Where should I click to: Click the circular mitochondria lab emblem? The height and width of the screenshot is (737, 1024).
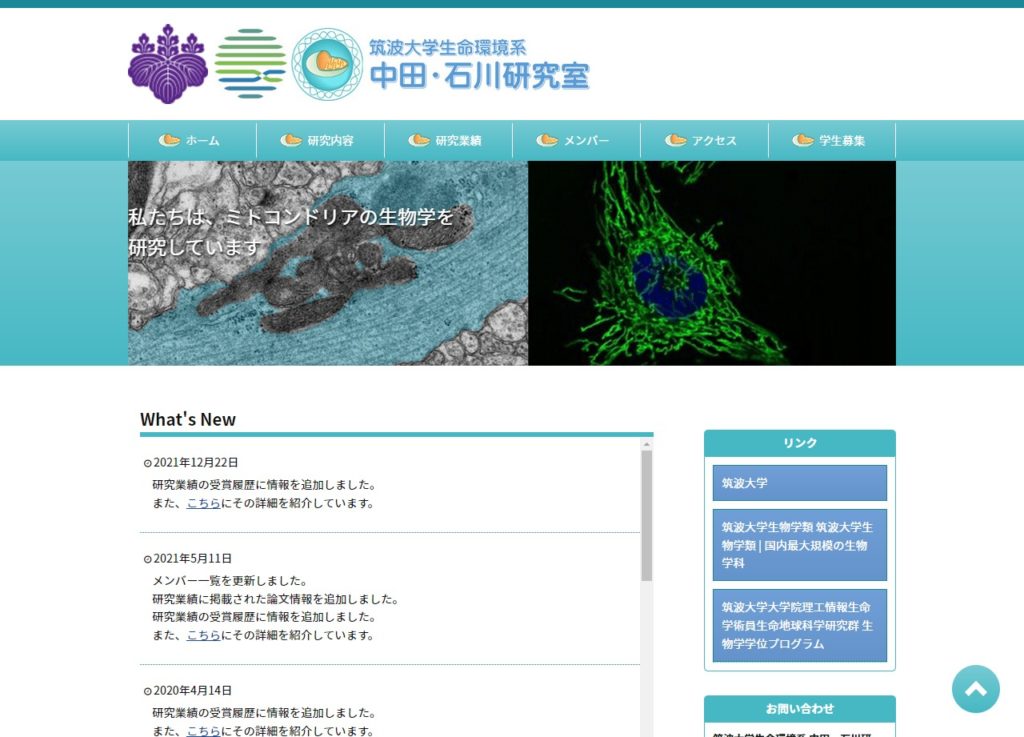coord(327,64)
